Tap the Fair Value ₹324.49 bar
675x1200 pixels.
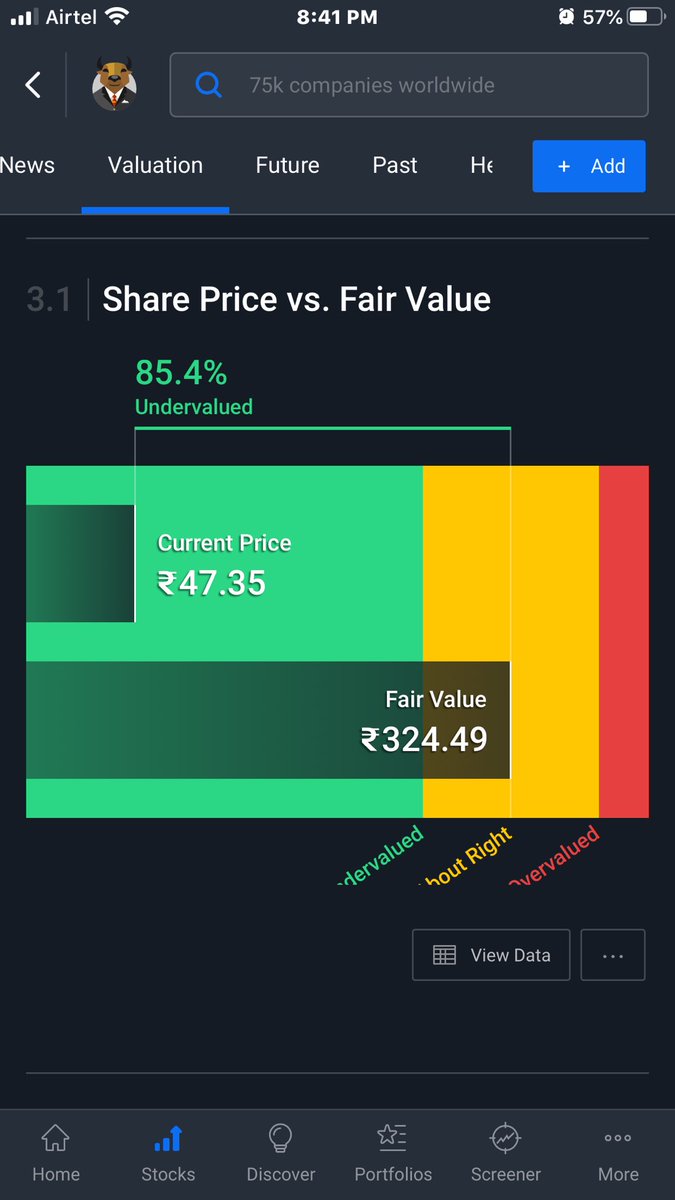pos(268,720)
